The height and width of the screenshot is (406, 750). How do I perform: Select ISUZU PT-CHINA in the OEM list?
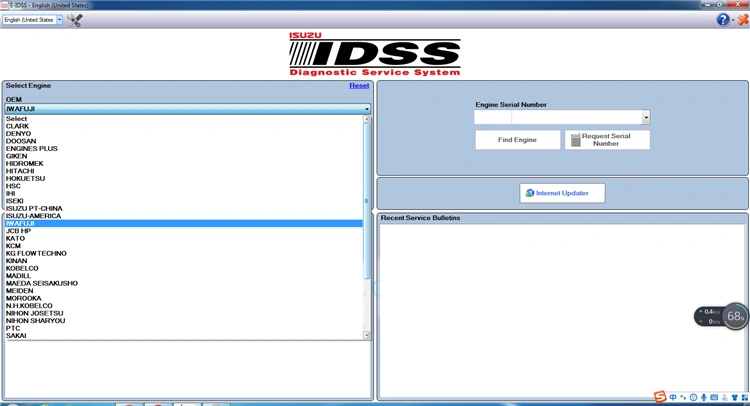184,208
